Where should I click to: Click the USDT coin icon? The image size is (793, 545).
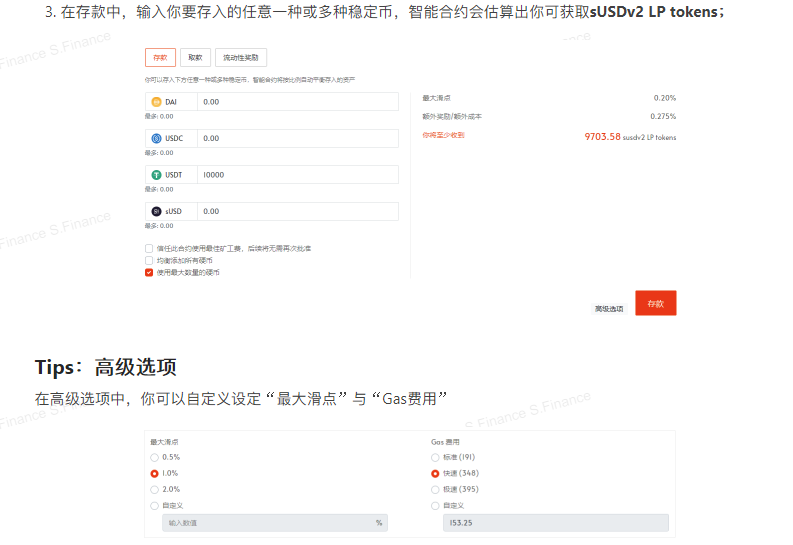point(156,175)
